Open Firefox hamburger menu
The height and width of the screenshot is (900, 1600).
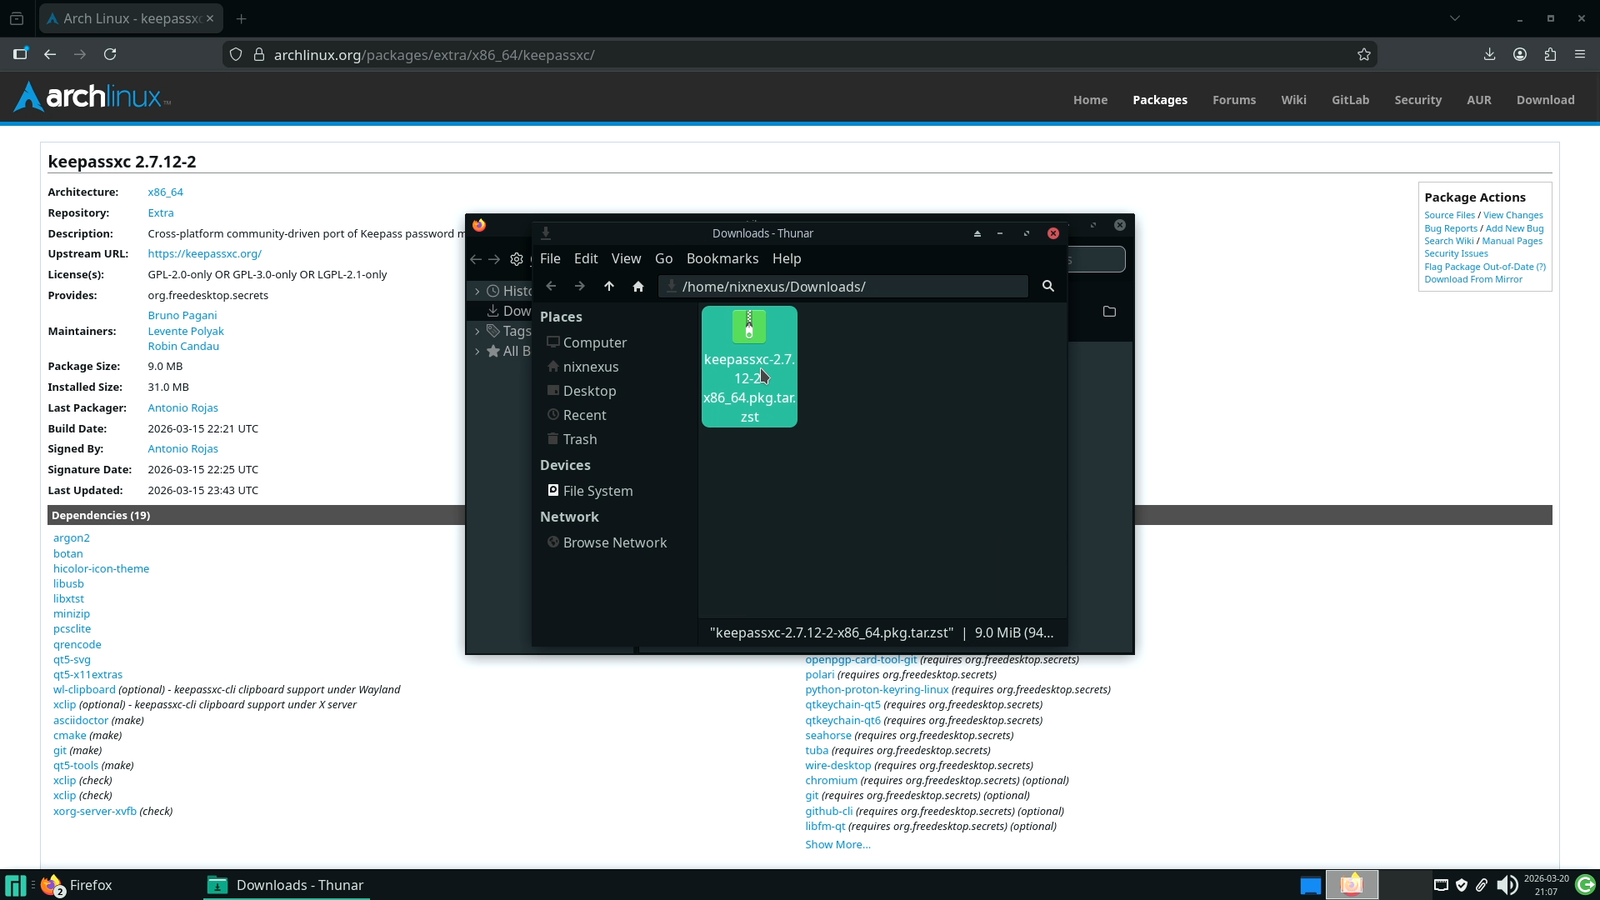(1580, 54)
